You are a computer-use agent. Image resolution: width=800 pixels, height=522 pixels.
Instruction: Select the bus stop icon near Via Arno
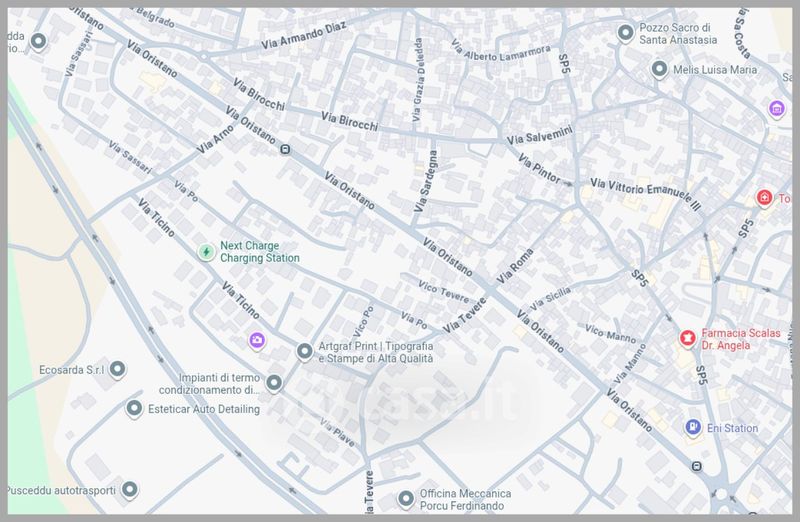pyautogui.click(x=286, y=150)
